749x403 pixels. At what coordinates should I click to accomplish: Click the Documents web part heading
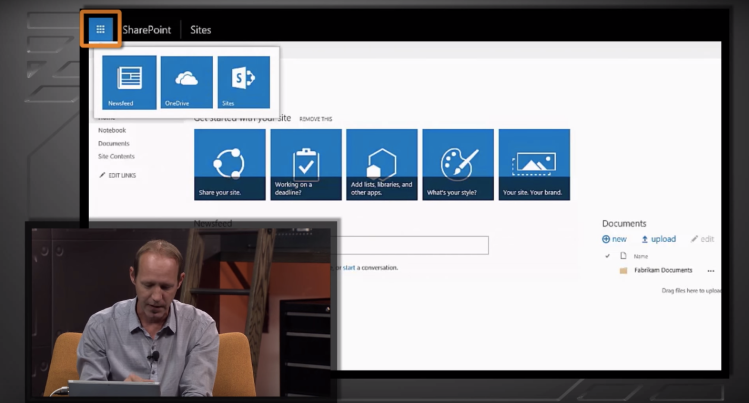(x=624, y=223)
